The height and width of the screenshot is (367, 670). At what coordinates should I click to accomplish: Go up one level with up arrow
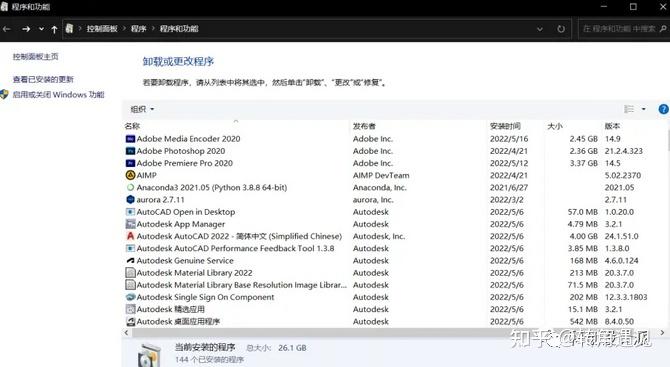coord(54,29)
